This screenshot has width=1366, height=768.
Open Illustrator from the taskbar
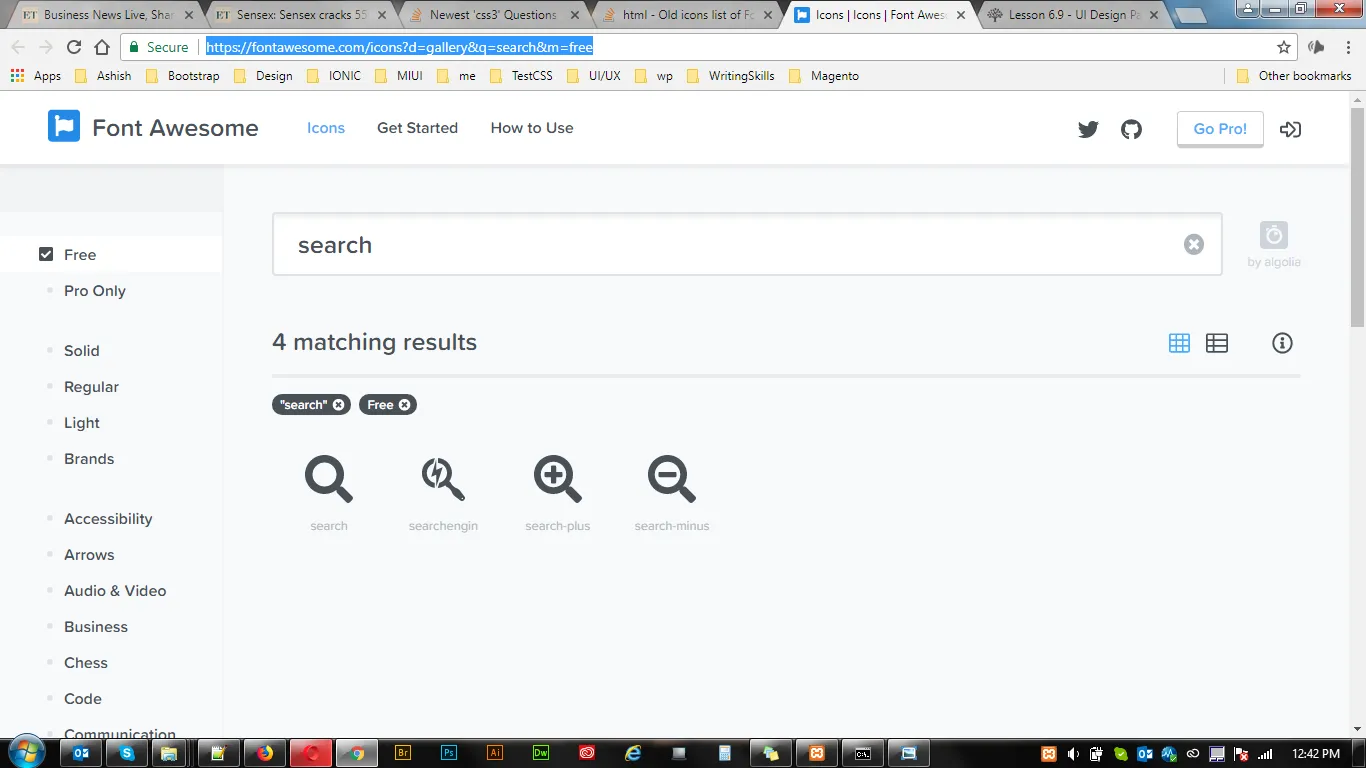(x=495, y=753)
